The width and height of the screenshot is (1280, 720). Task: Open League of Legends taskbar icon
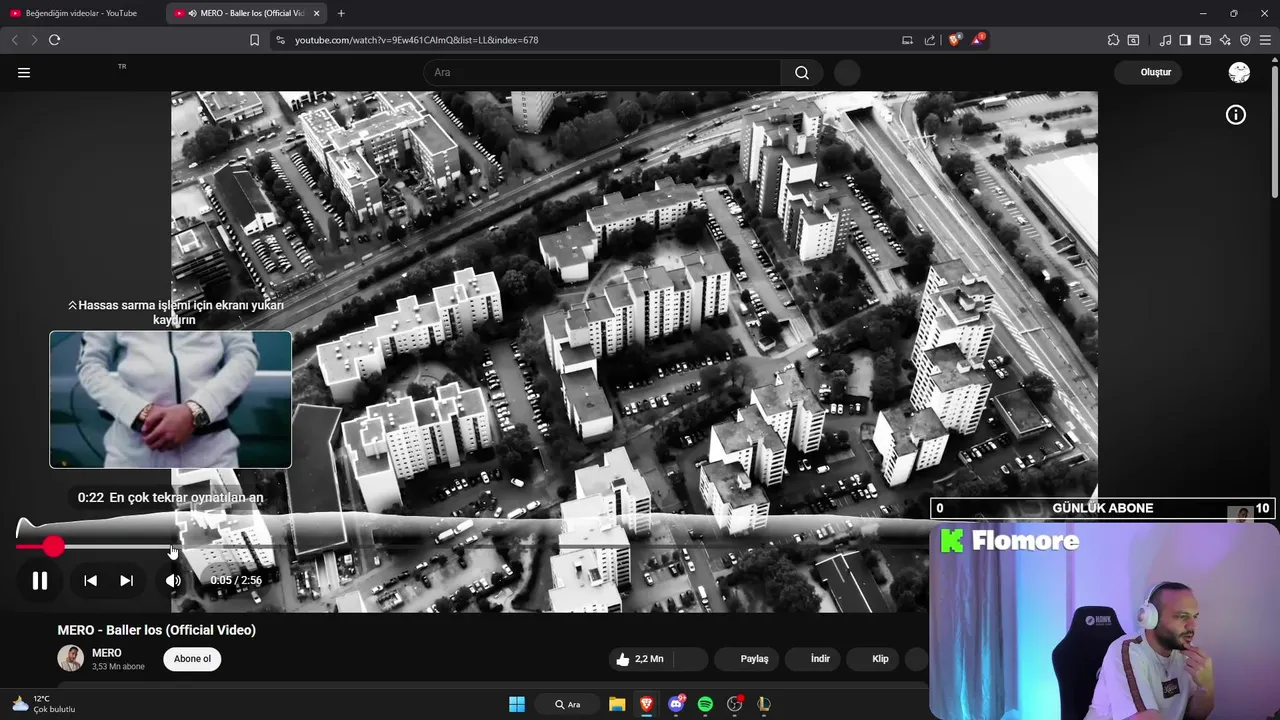click(x=764, y=704)
